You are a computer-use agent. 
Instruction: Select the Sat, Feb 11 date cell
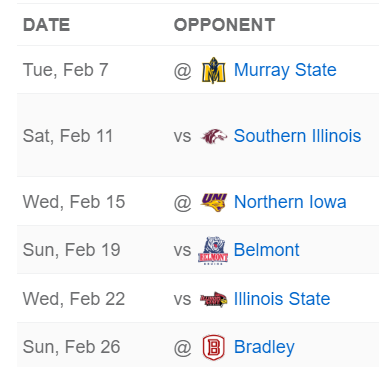click(x=68, y=136)
